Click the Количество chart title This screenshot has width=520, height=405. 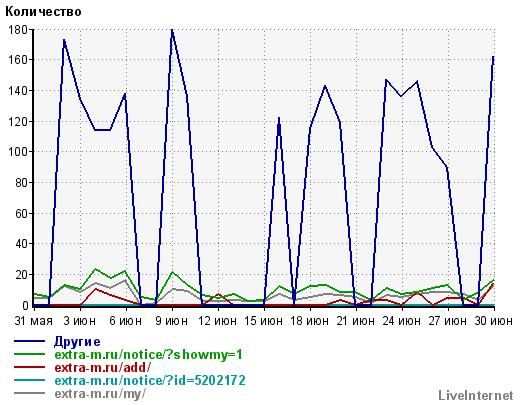(x=43, y=12)
